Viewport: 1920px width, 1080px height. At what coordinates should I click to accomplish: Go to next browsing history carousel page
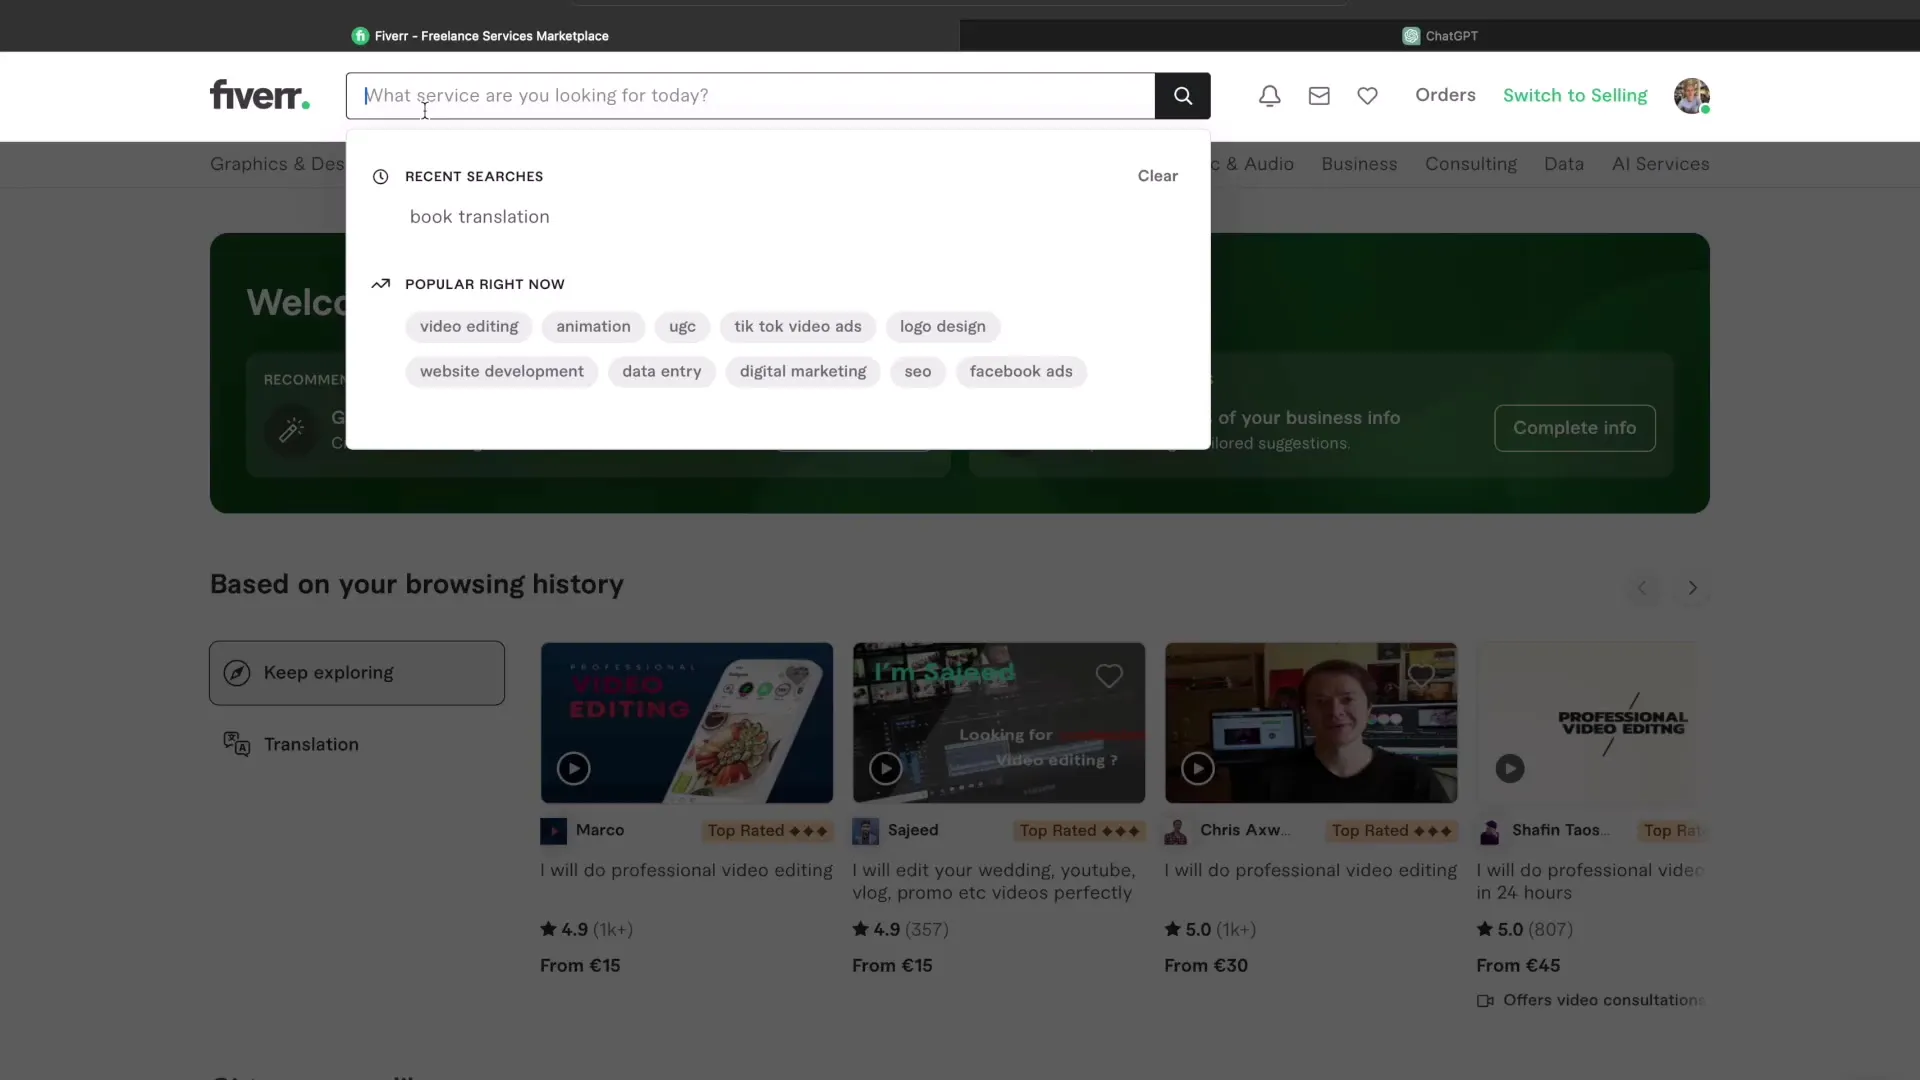[x=1692, y=588]
